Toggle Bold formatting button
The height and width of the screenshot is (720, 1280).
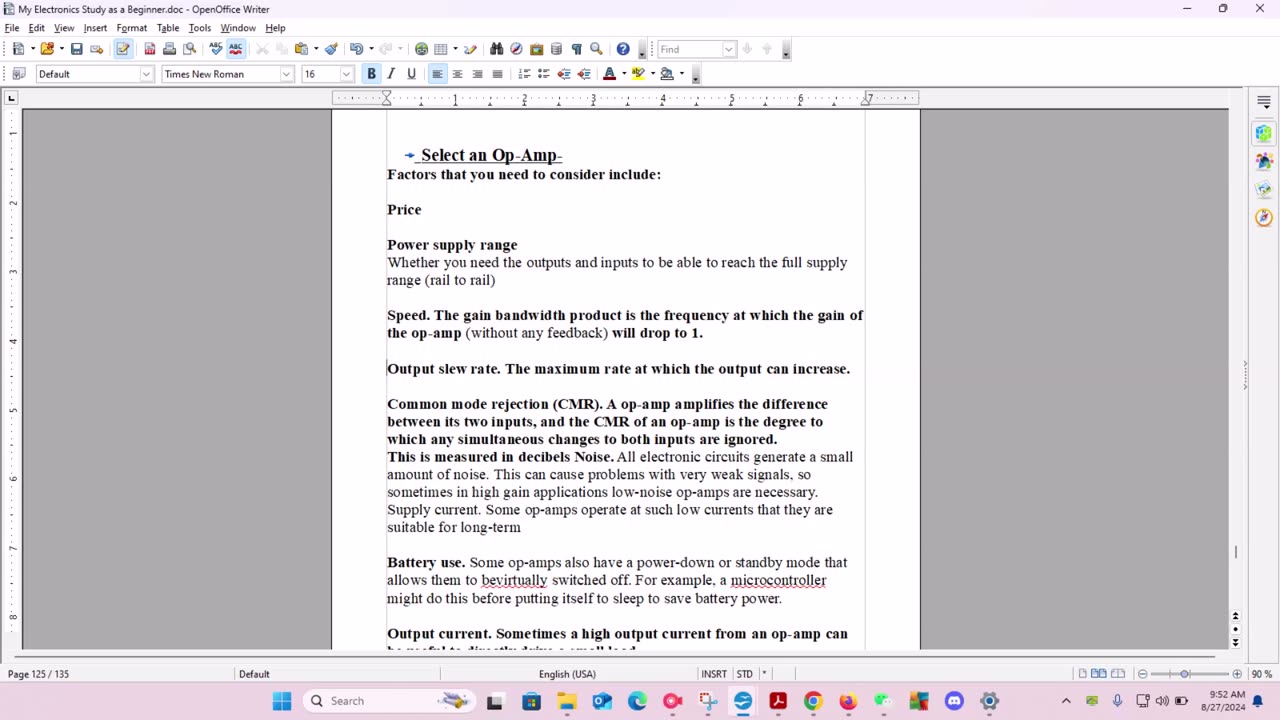pyautogui.click(x=371, y=74)
